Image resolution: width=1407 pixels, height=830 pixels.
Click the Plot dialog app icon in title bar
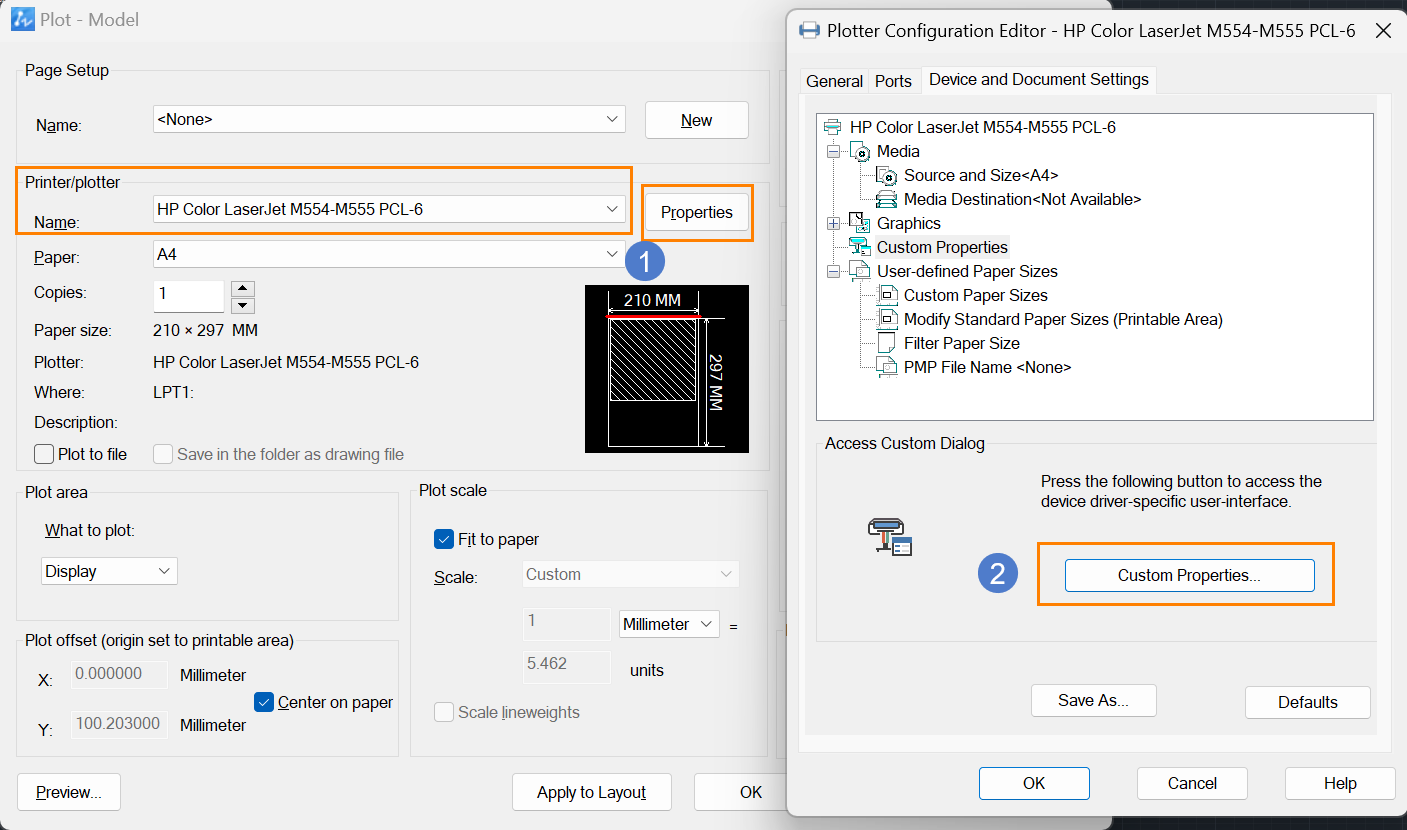tap(23, 19)
